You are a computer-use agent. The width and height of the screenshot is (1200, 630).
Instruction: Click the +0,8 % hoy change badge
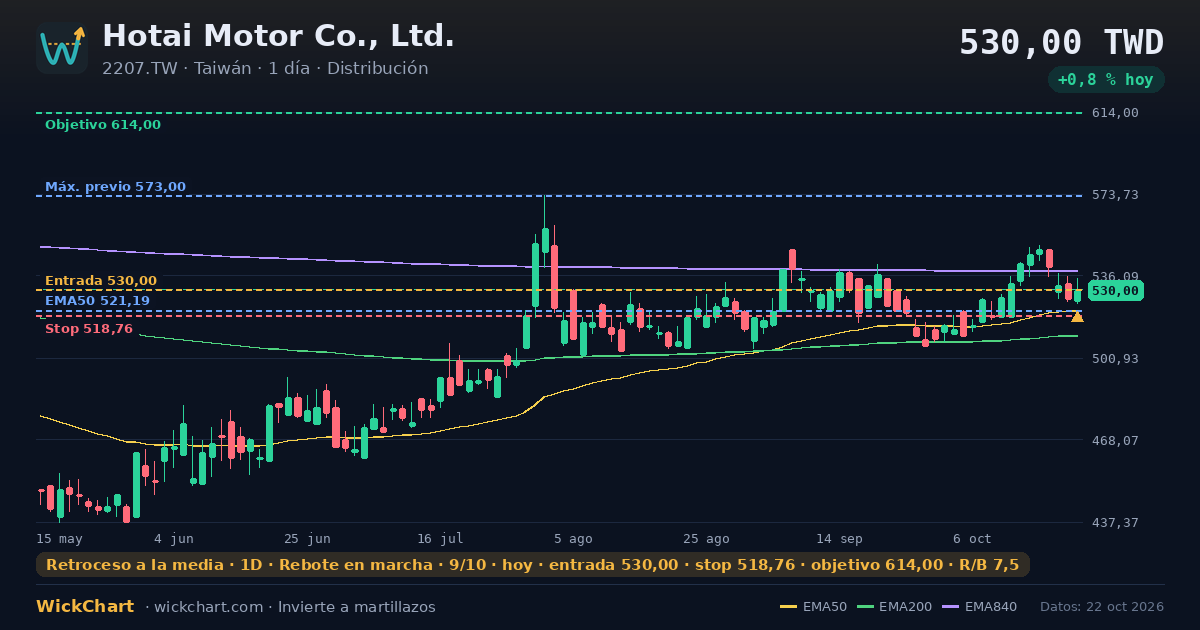coord(1105,80)
